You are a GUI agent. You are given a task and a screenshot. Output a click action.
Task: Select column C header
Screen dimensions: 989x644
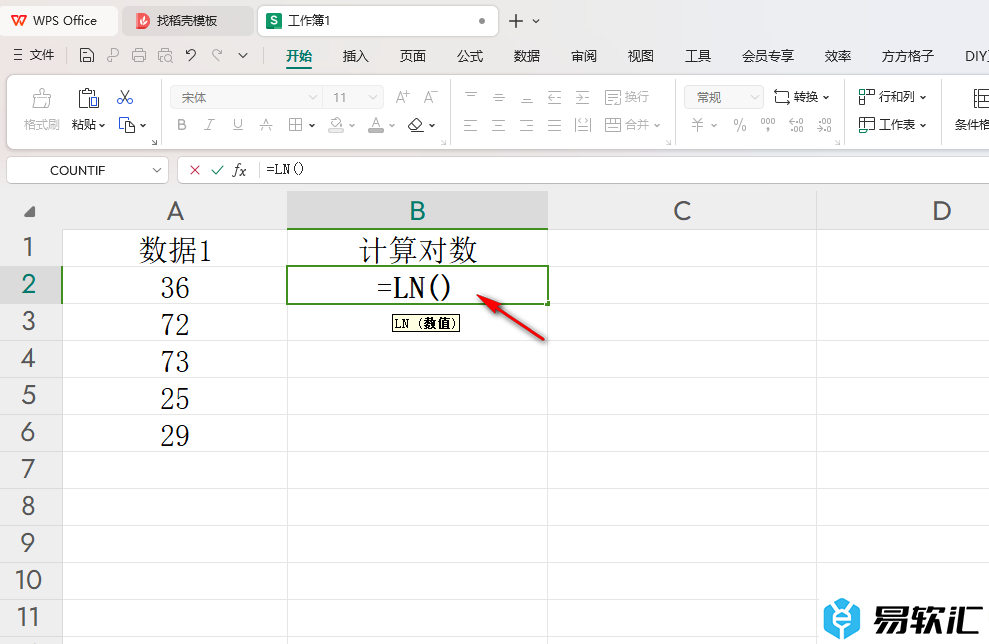coord(682,211)
